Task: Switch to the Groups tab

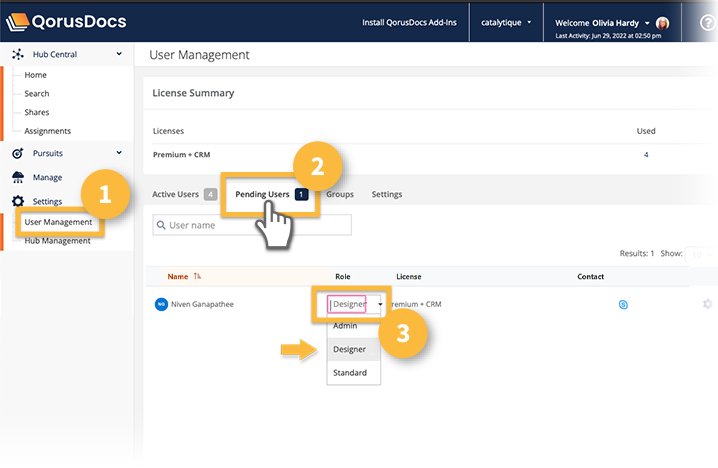Action: [x=340, y=194]
